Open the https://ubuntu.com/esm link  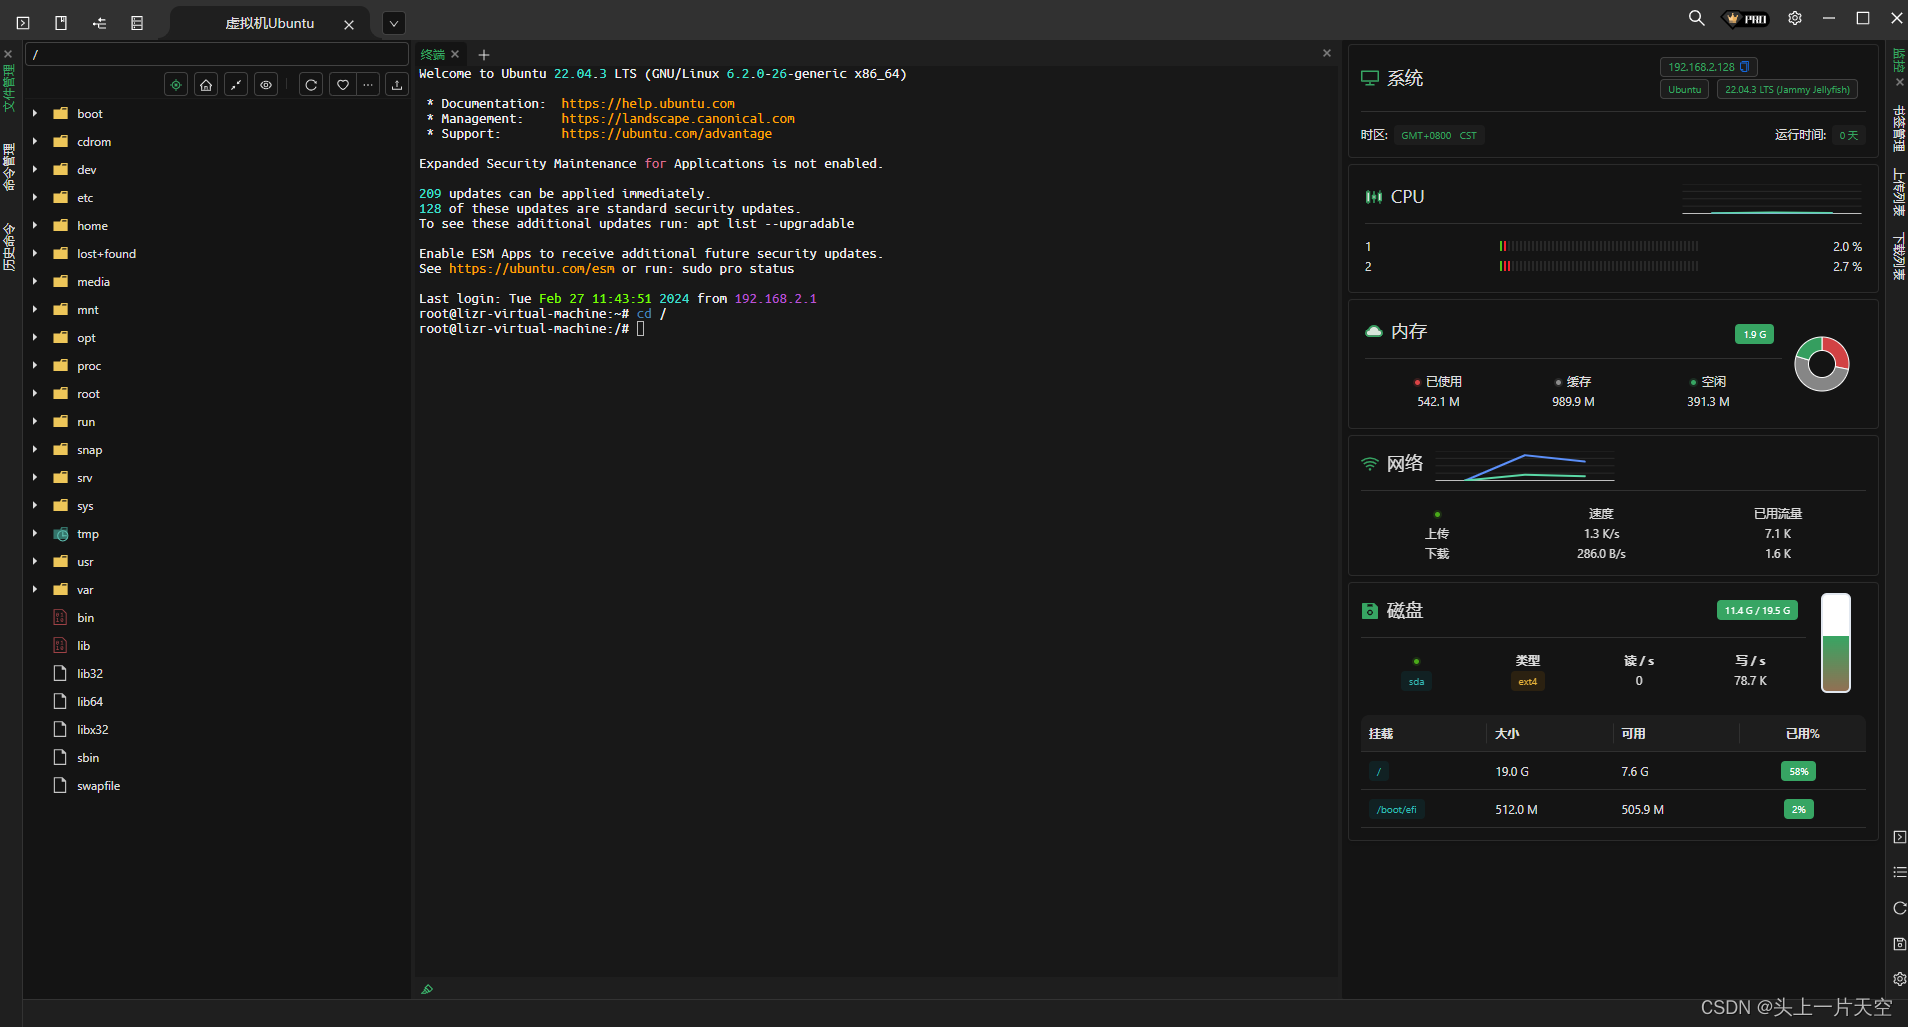[532, 269]
